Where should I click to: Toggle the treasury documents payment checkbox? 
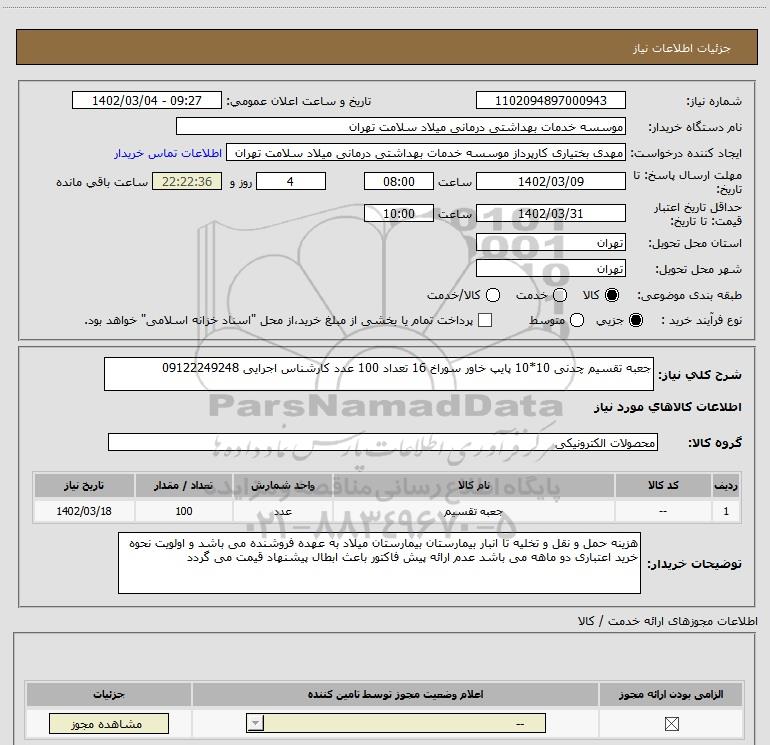pyautogui.click(x=486, y=320)
